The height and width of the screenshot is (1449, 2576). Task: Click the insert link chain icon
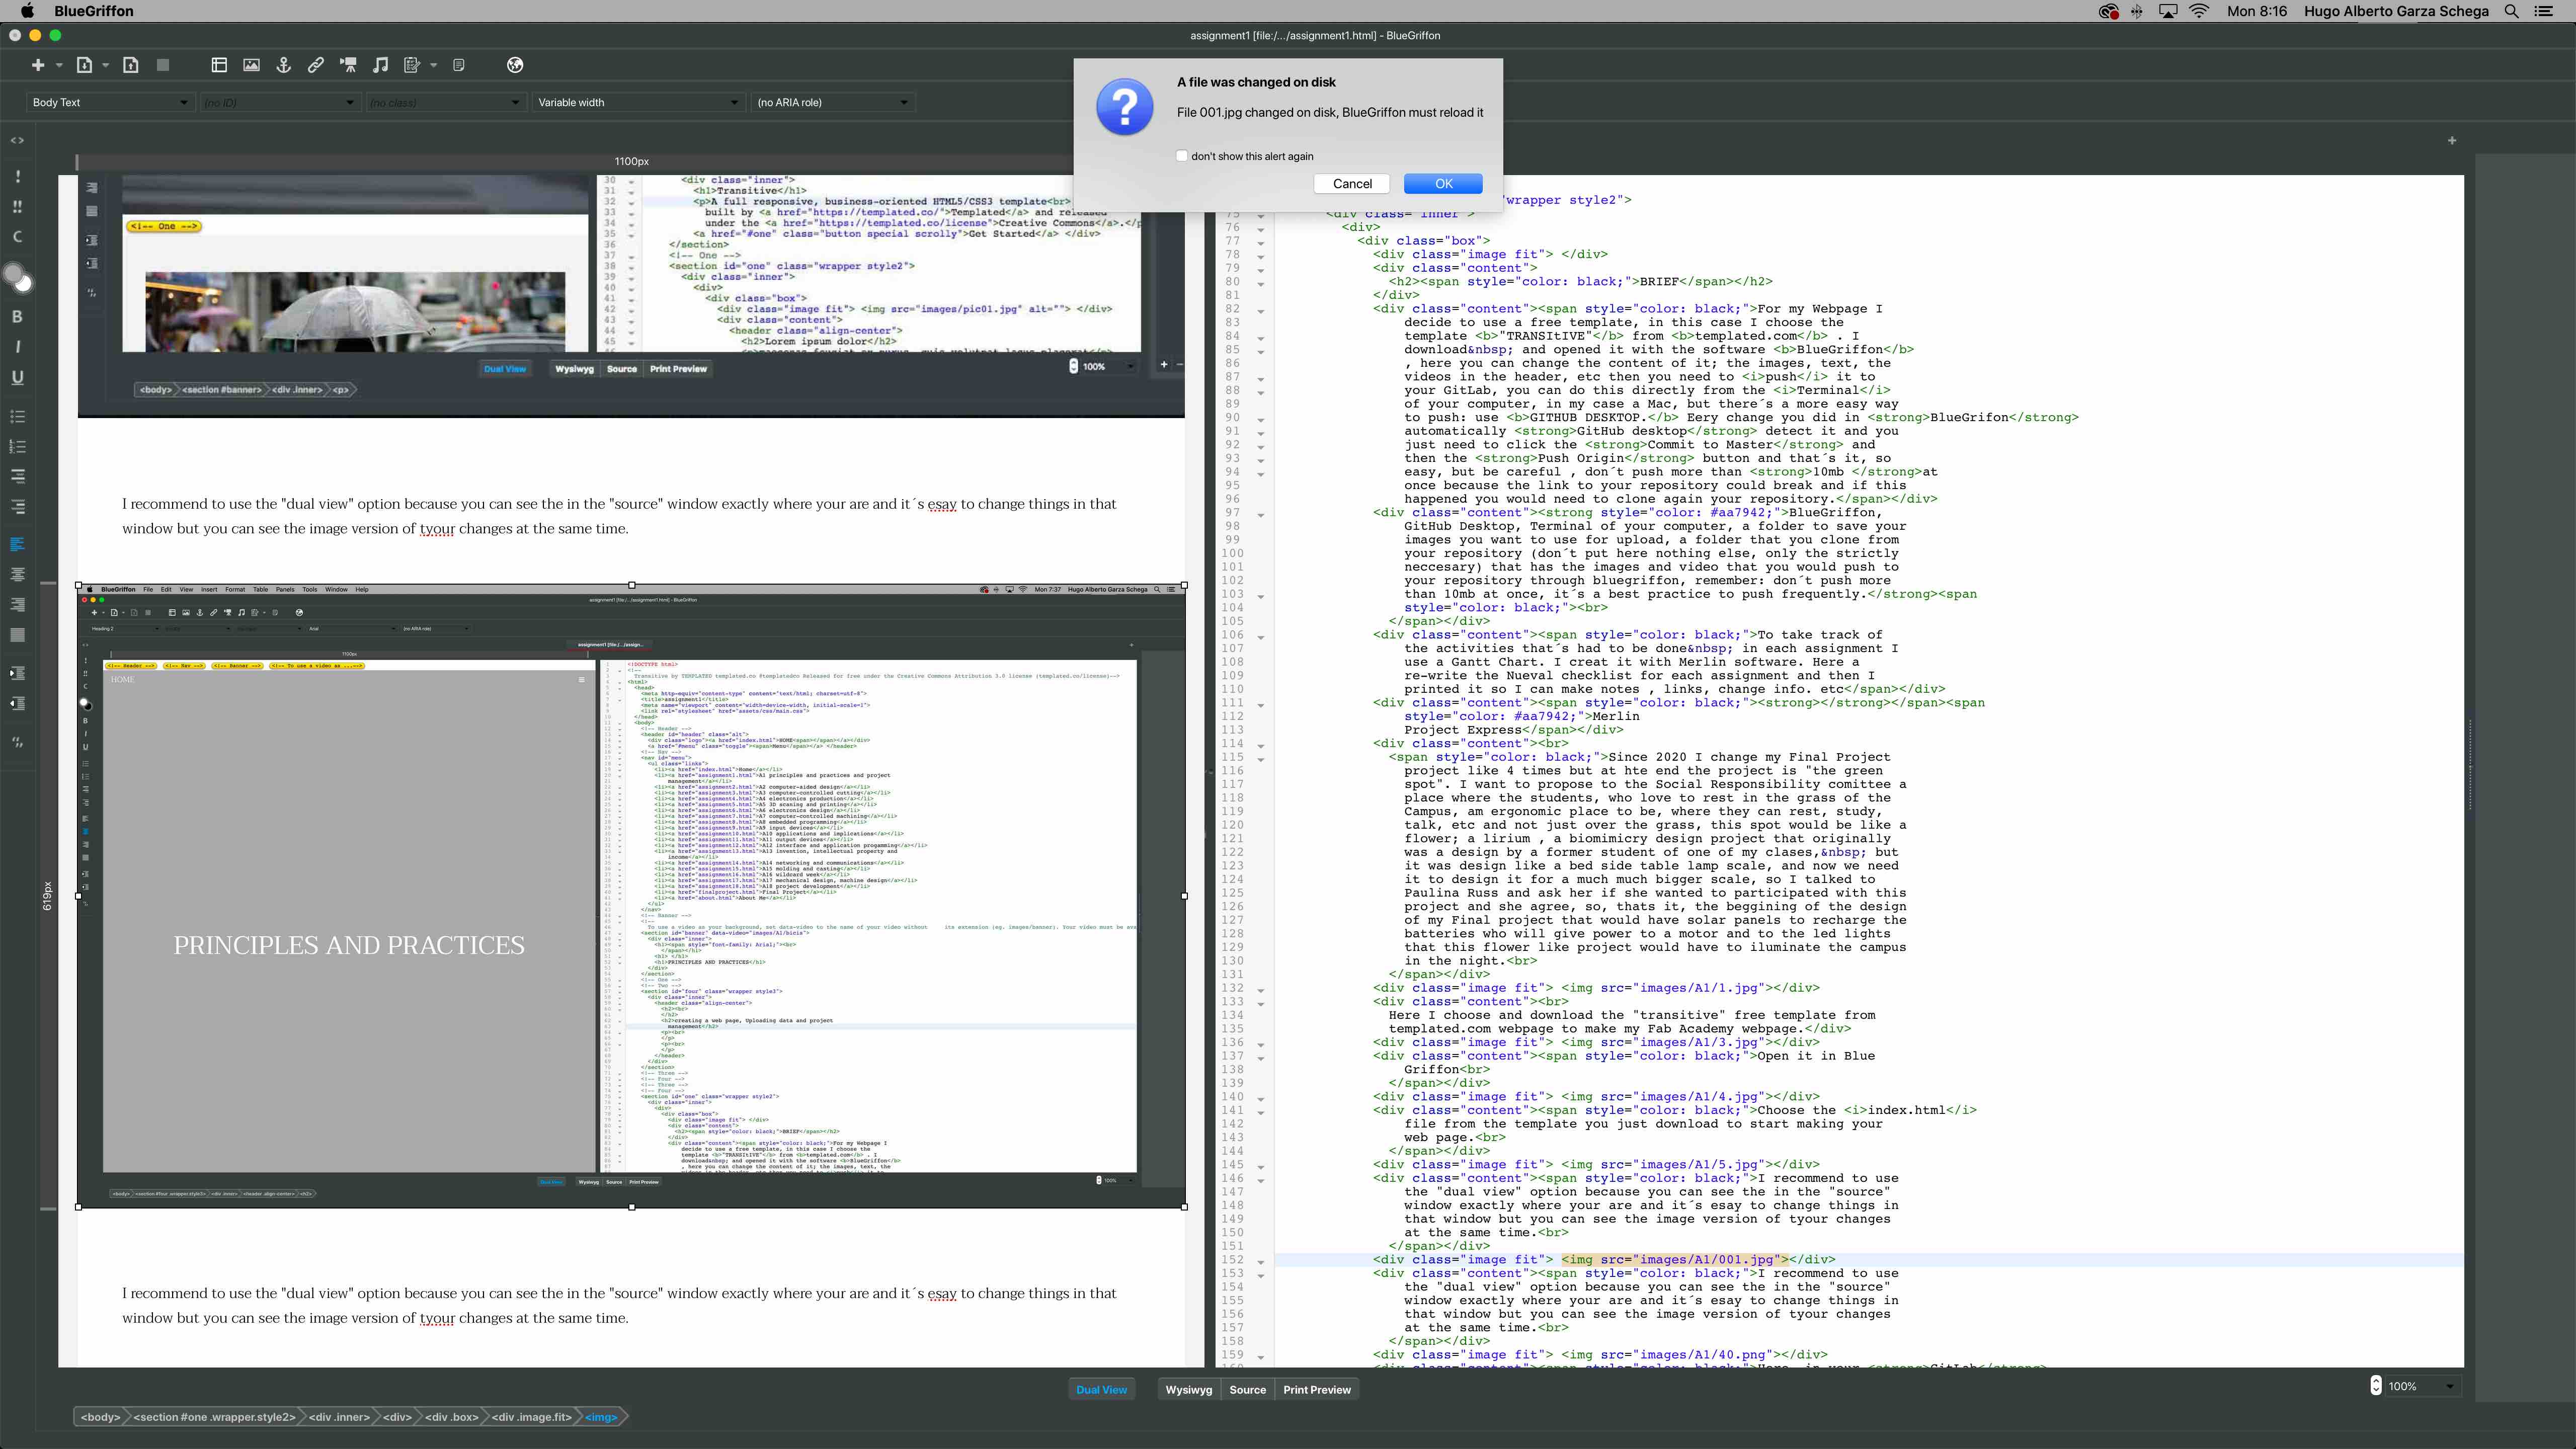click(x=316, y=65)
